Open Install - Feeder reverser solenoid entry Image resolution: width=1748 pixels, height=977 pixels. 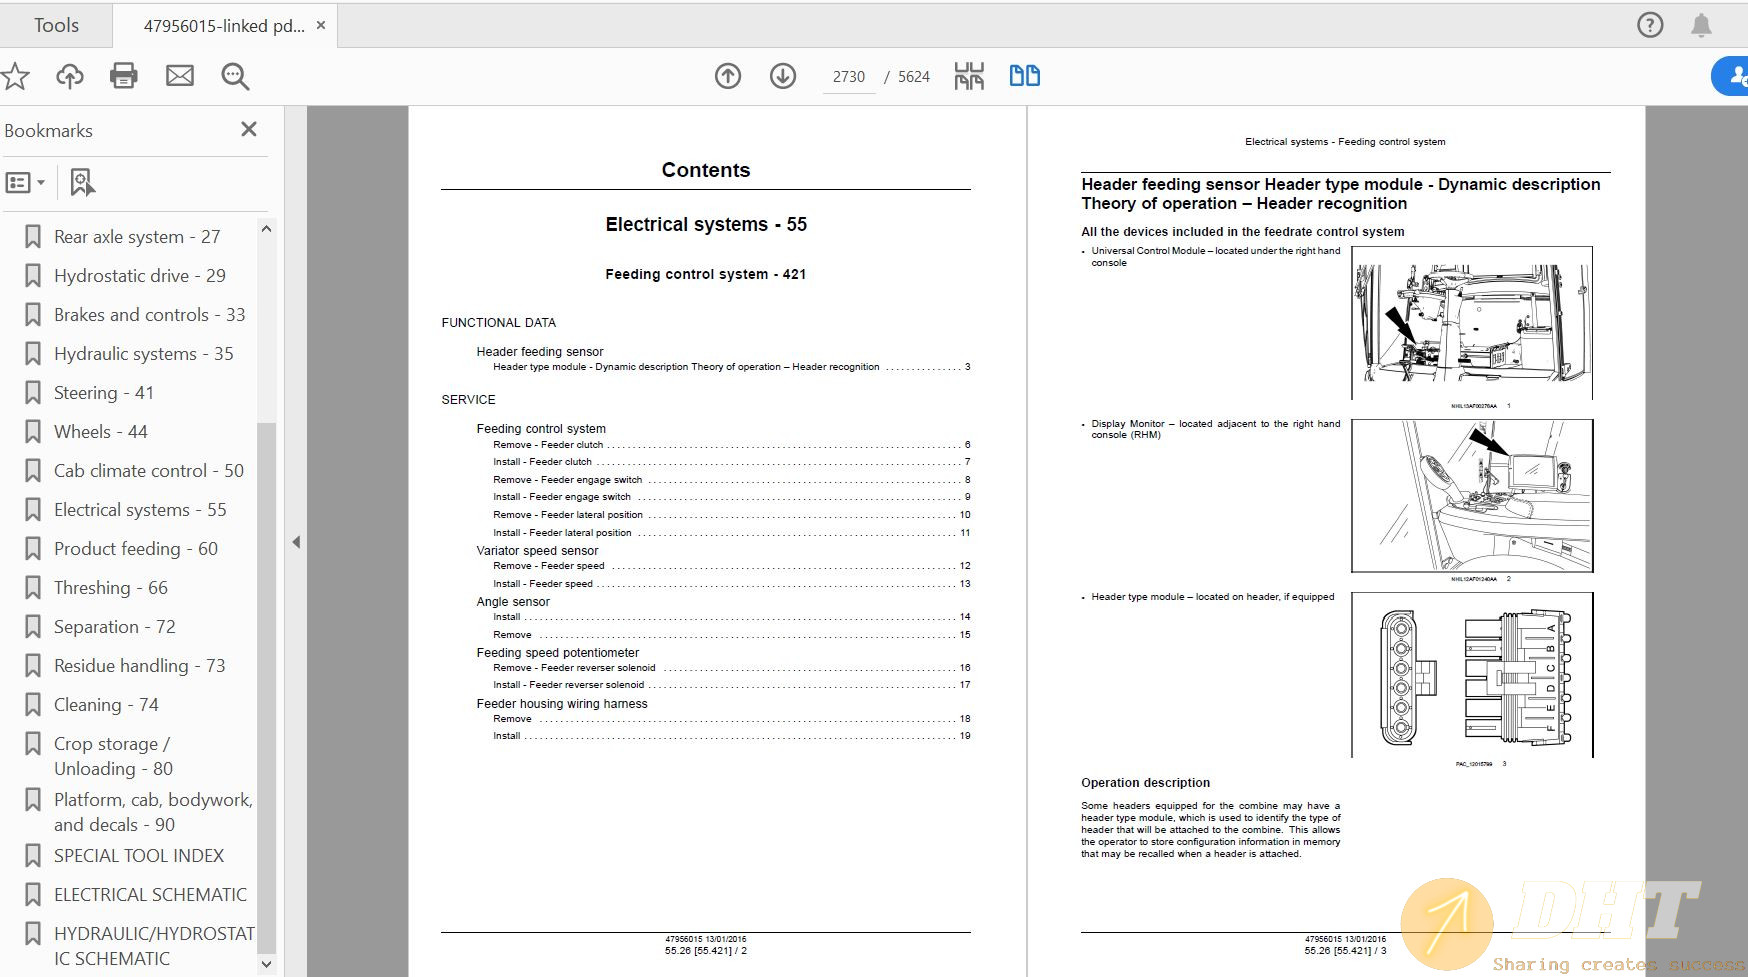point(731,685)
